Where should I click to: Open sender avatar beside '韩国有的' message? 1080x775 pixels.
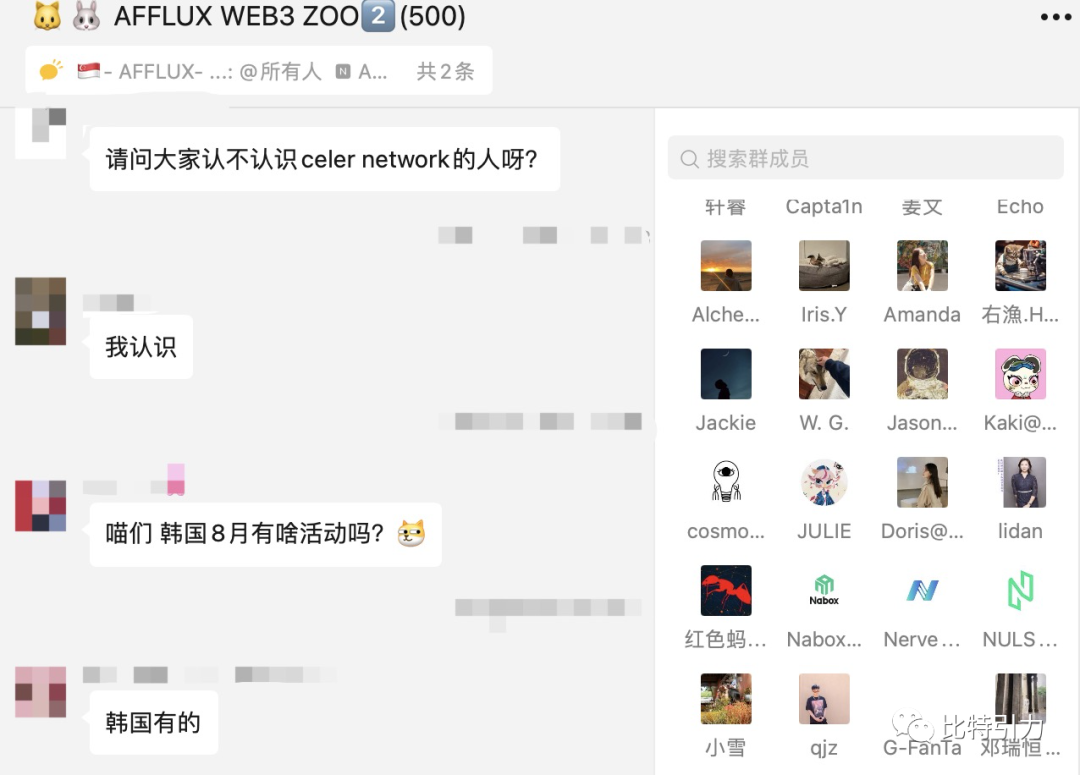point(41,692)
